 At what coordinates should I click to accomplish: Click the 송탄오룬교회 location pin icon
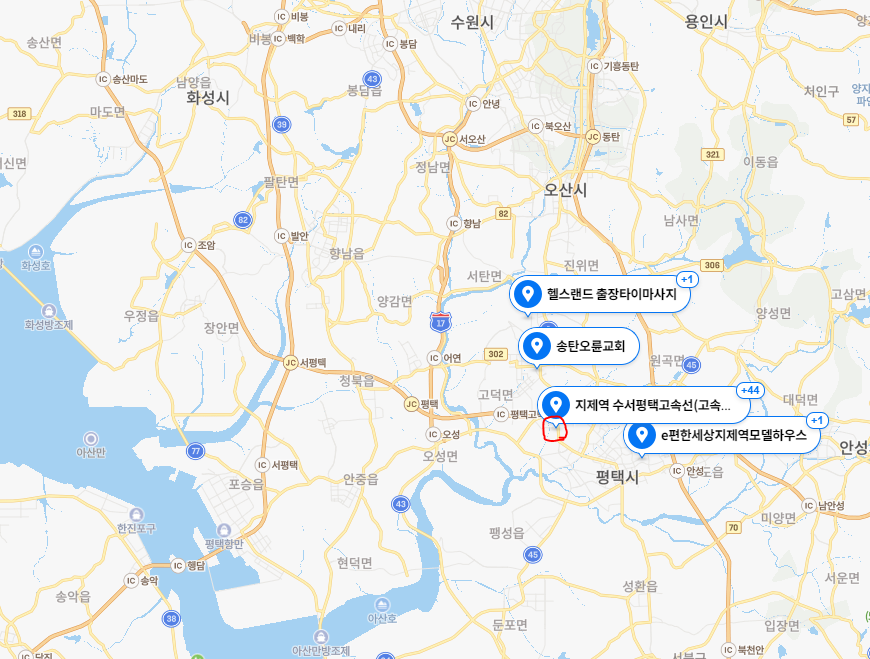click(537, 346)
